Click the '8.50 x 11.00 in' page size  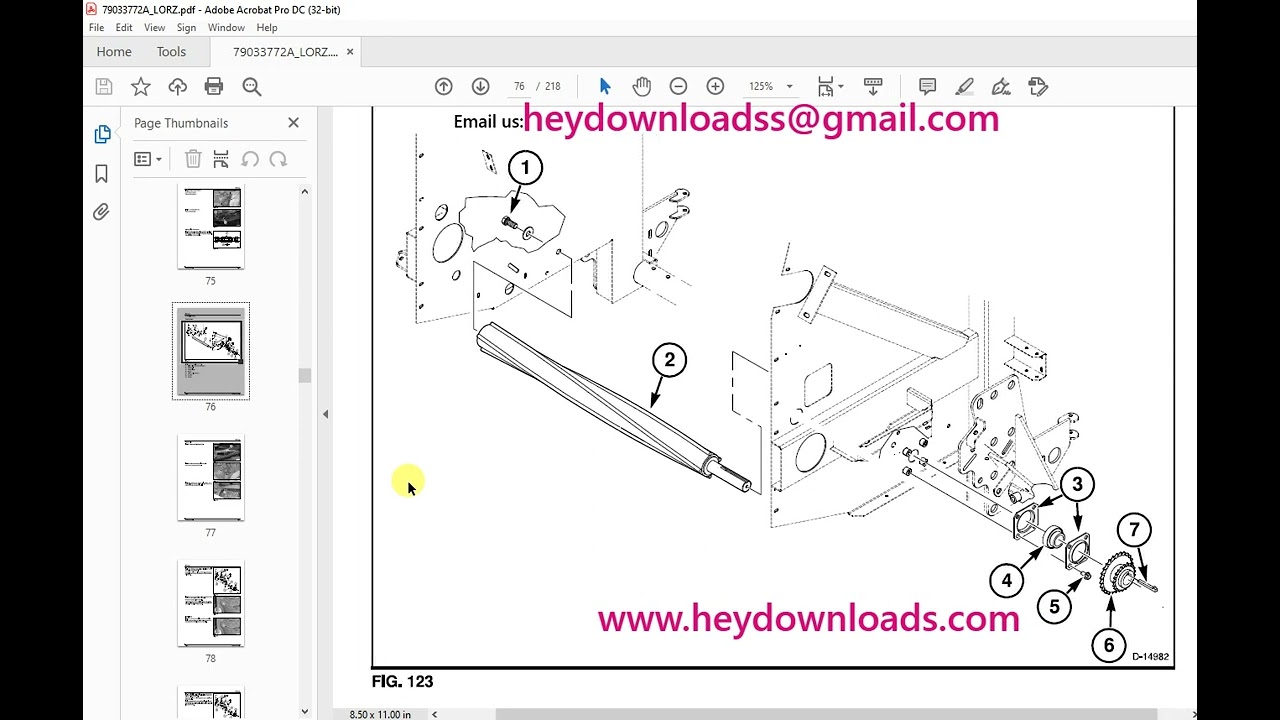380,714
